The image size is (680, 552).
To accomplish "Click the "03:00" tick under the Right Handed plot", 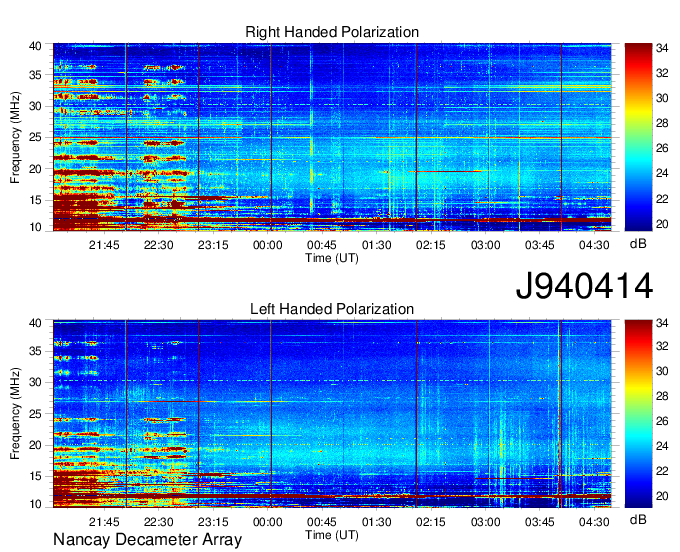I will [x=485, y=245].
